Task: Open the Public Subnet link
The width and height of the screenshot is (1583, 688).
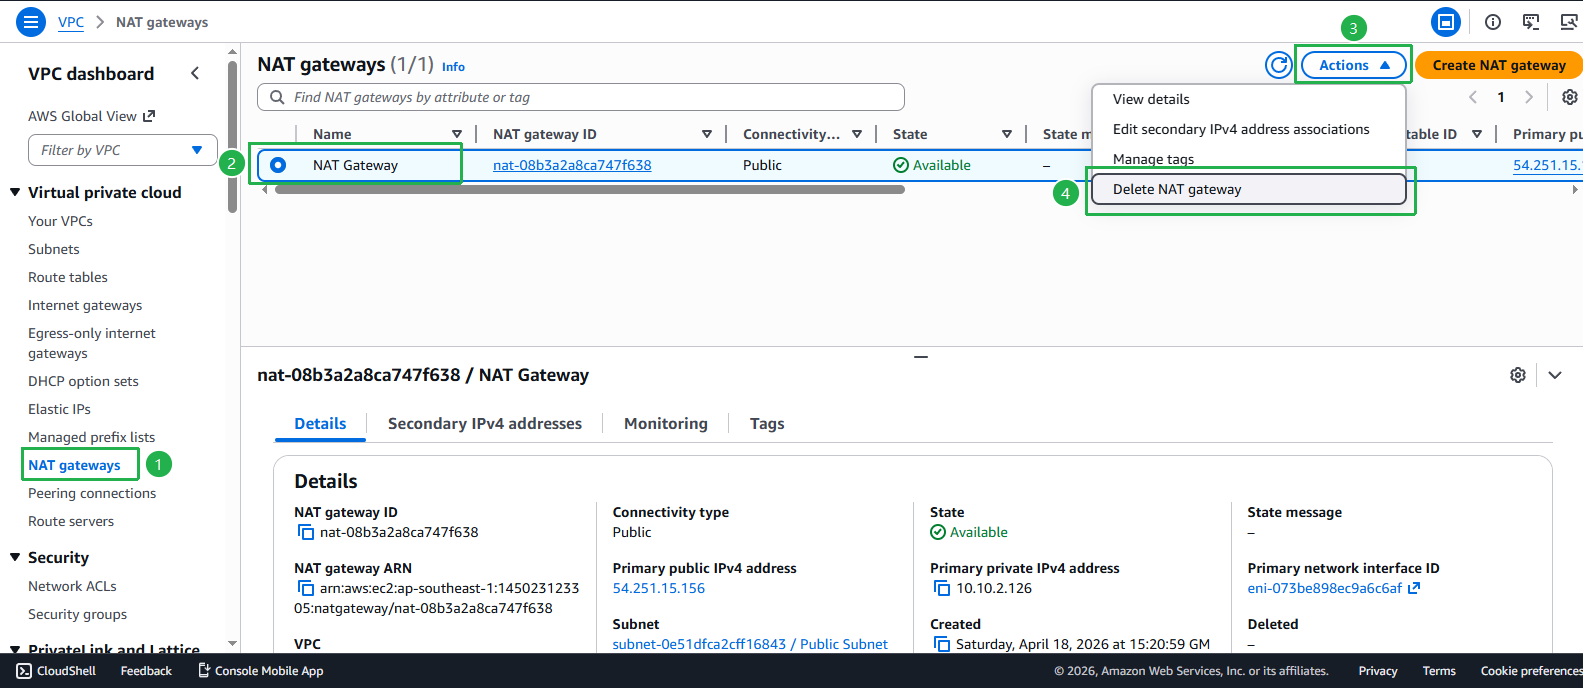Action: (x=750, y=644)
